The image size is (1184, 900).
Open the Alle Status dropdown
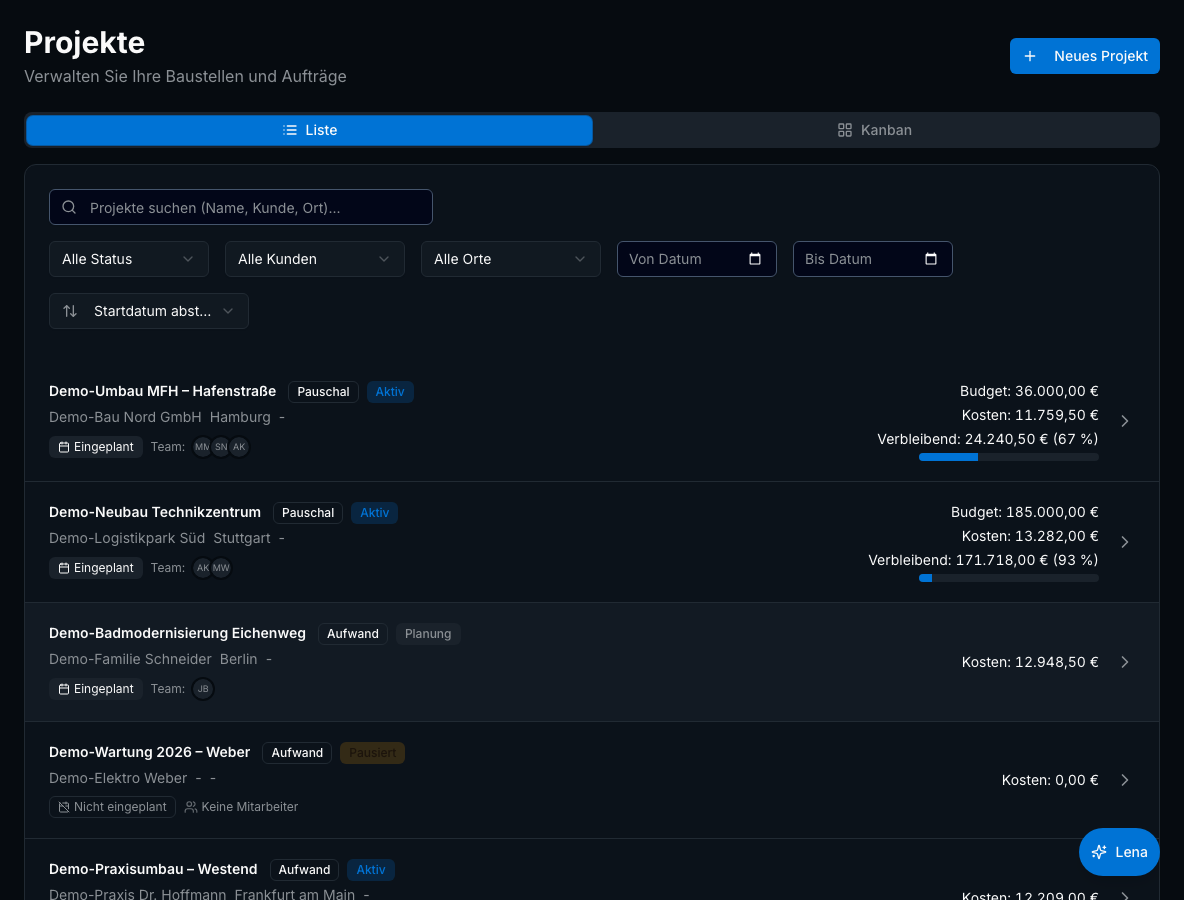tap(128, 259)
